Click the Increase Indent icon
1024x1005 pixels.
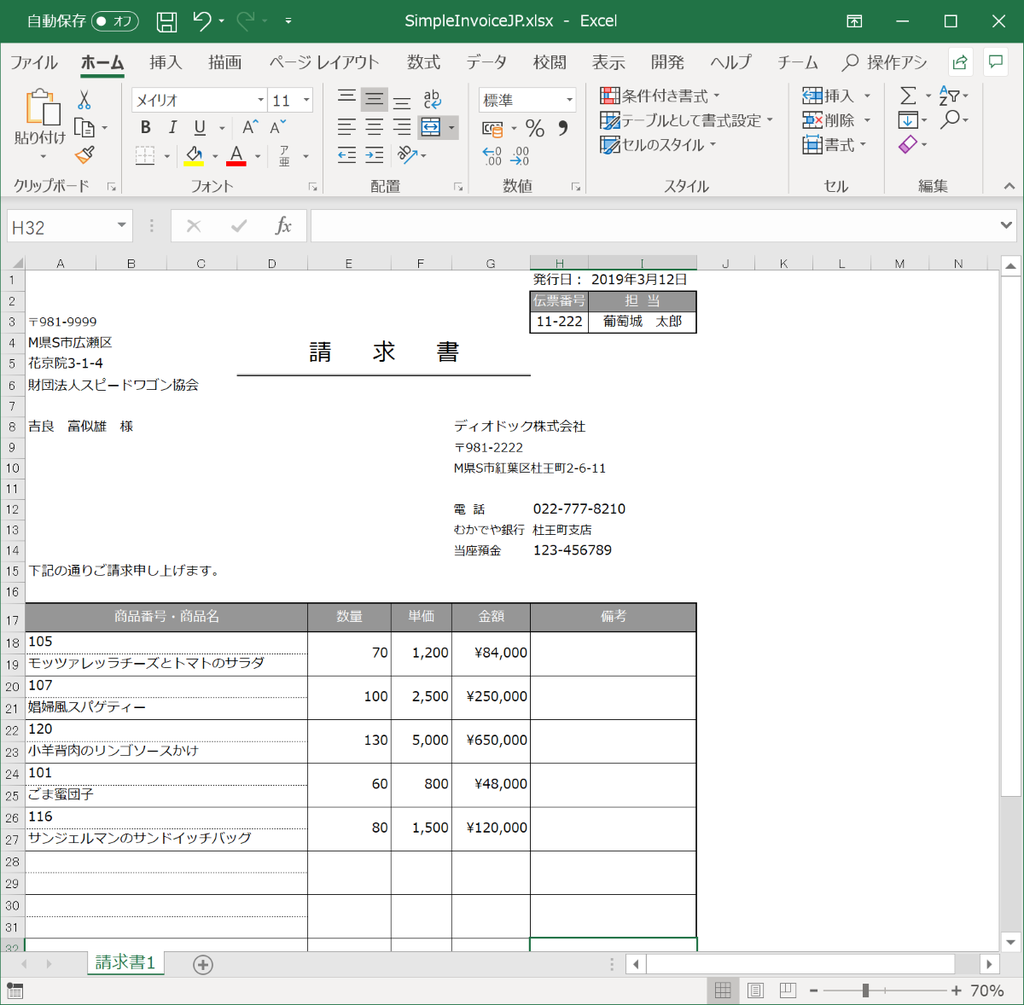tap(374, 155)
